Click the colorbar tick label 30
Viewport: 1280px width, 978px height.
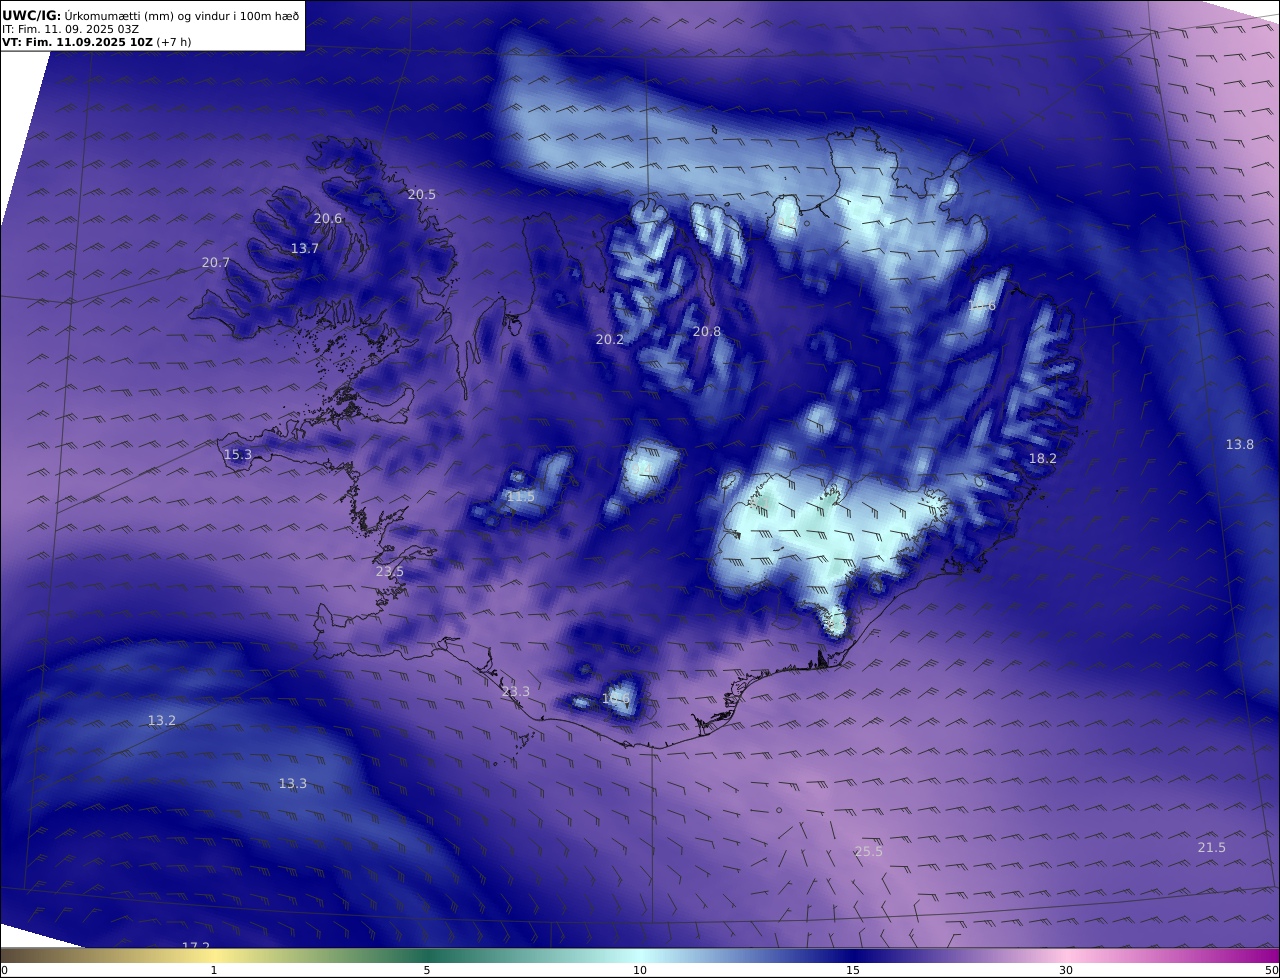(1066, 970)
